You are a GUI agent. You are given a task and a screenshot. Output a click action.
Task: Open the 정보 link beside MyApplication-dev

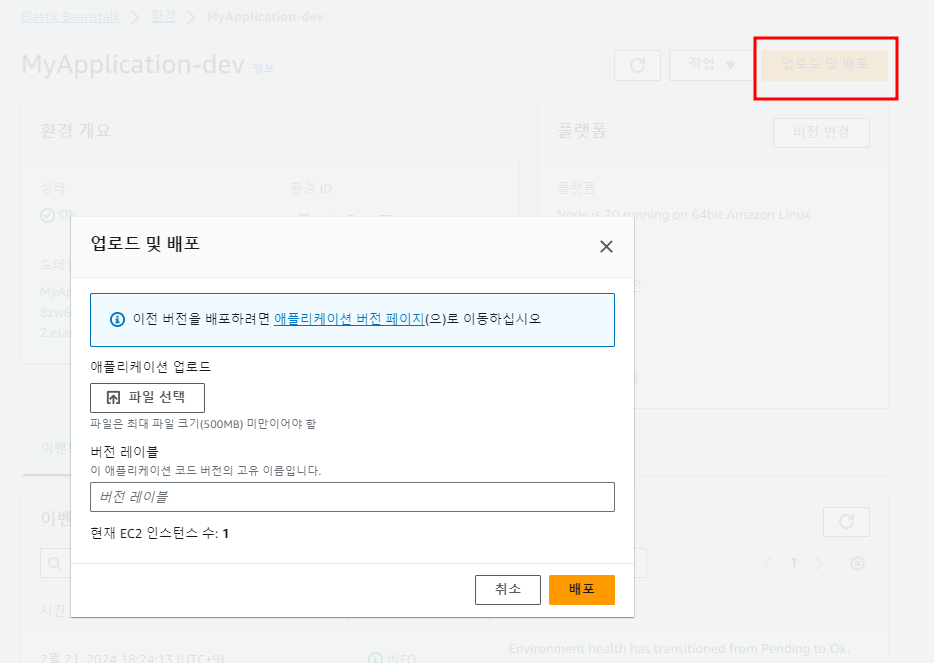click(x=263, y=69)
